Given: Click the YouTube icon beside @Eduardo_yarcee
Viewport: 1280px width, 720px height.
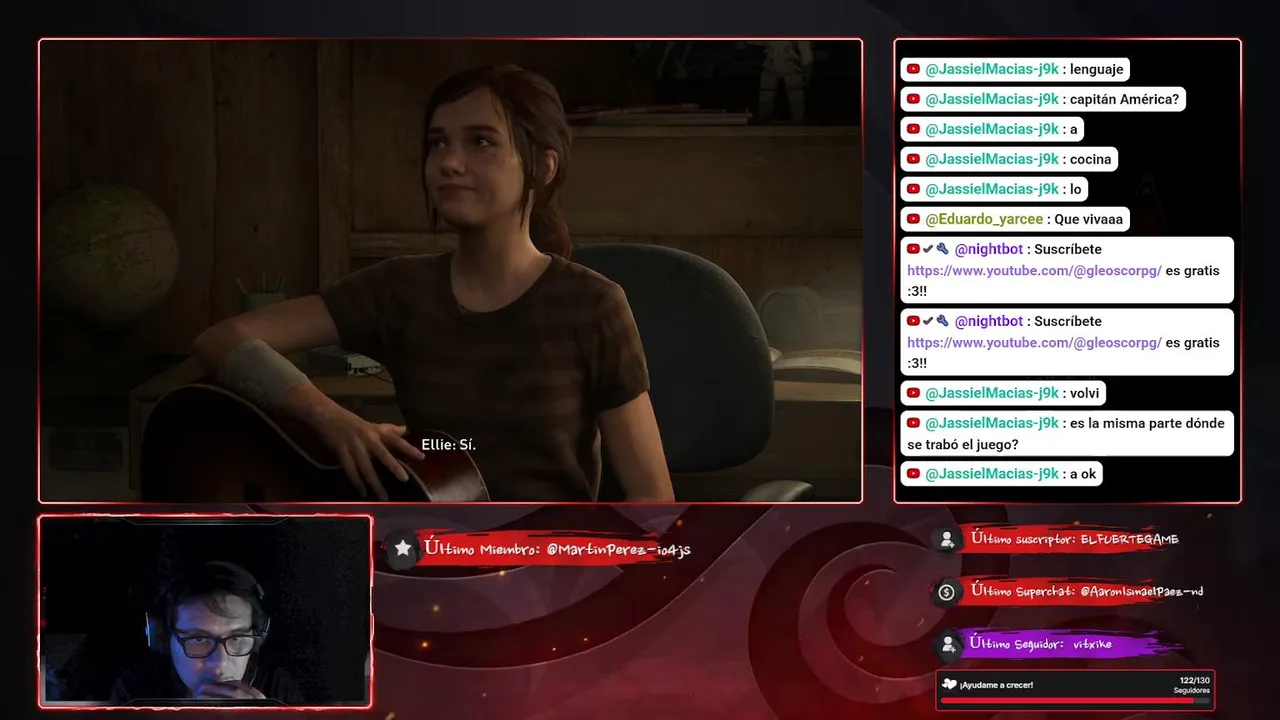Looking at the screenshot, I should tap(913, 219).
